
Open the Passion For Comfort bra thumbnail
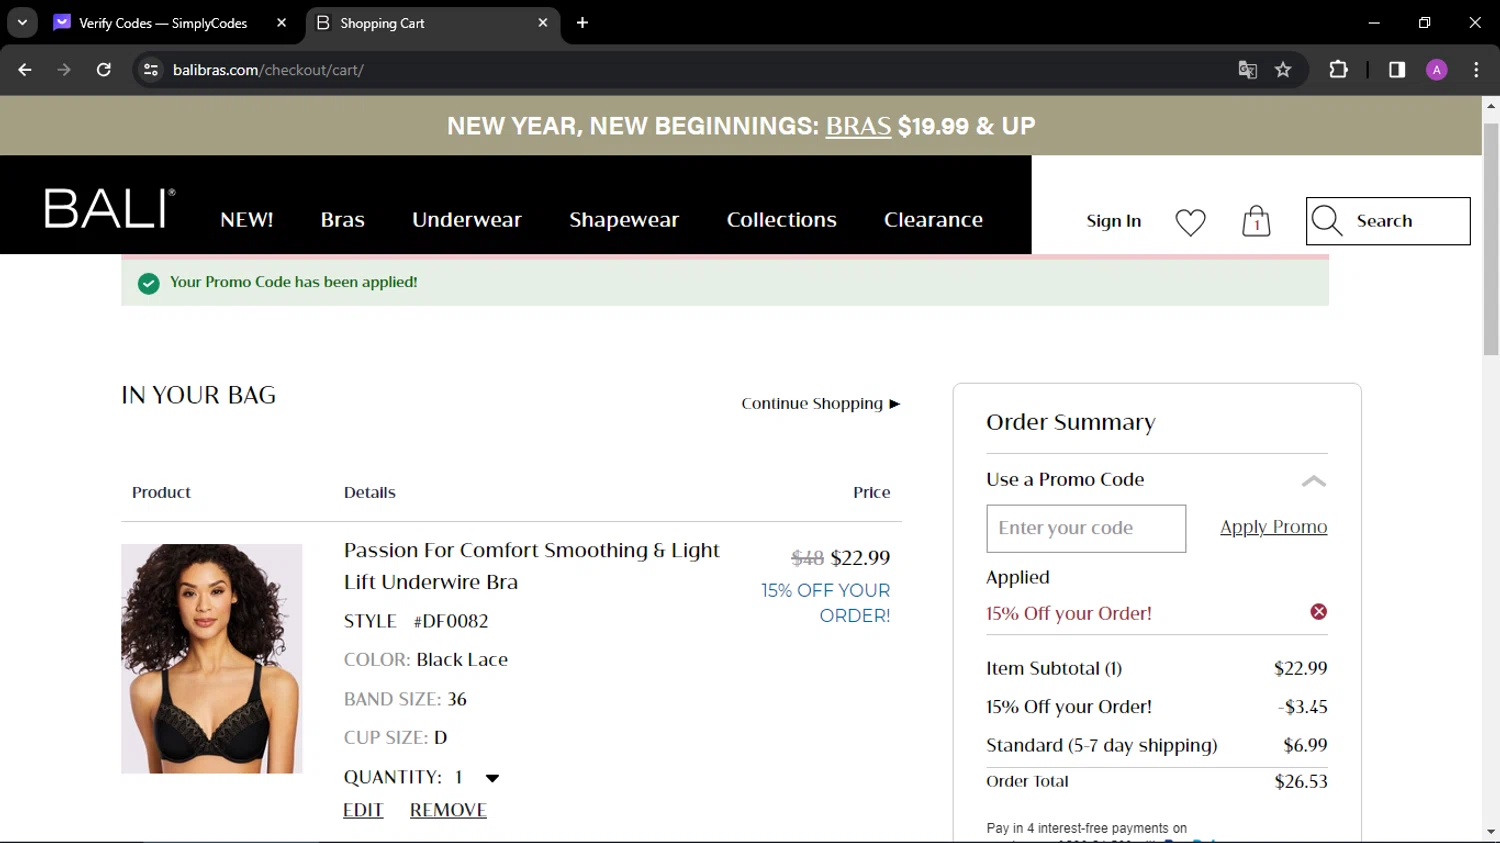[x=212, y=658]
